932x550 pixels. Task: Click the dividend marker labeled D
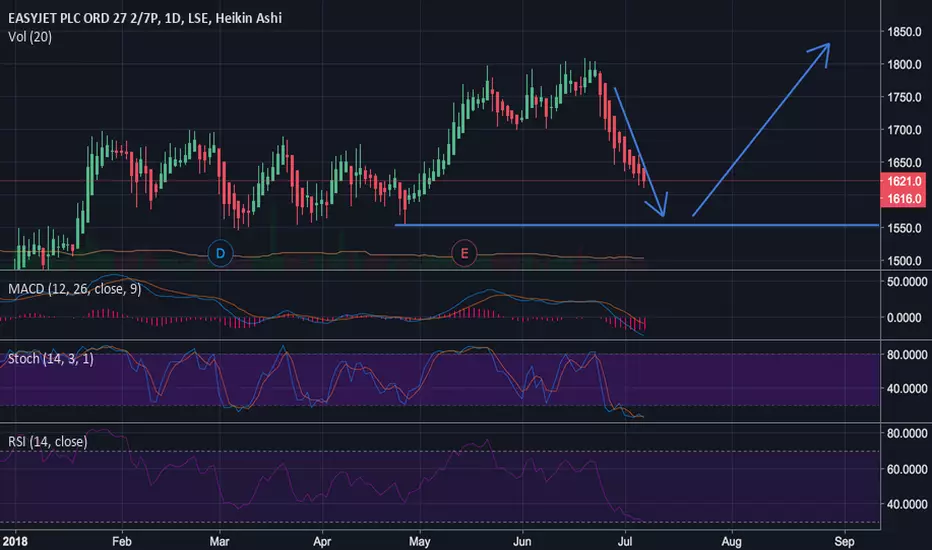[x=220, y=254]
